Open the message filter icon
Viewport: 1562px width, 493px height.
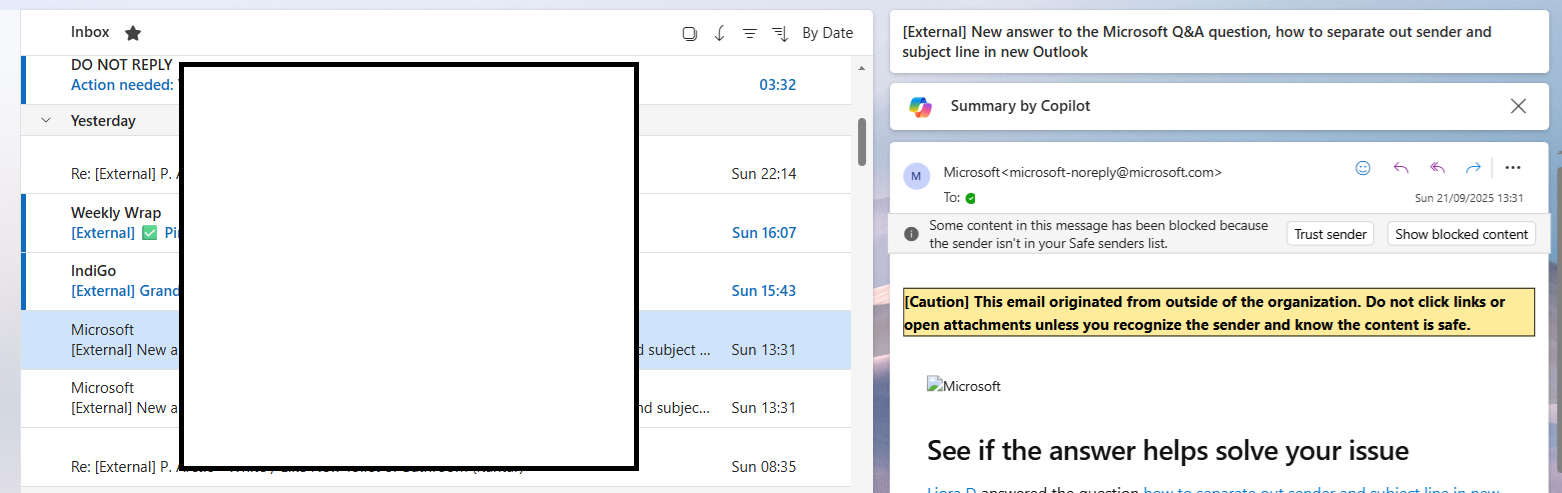749,33
